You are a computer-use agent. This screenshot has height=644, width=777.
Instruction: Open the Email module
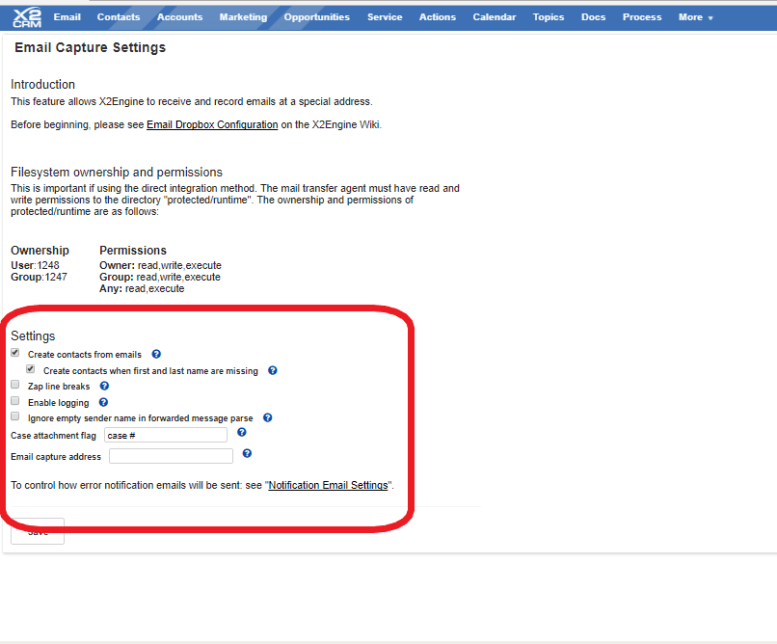pyautogui.click(x=67, y=17)
